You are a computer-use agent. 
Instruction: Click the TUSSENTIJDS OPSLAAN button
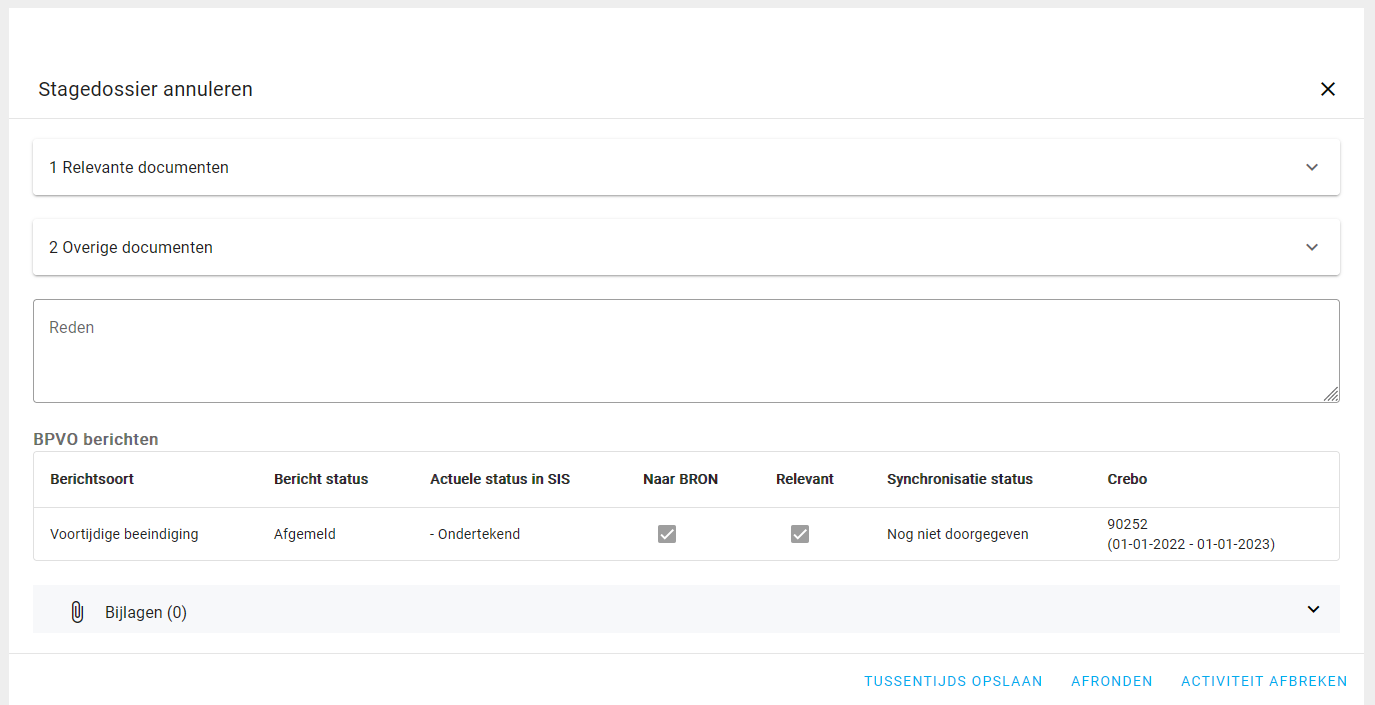953,681
